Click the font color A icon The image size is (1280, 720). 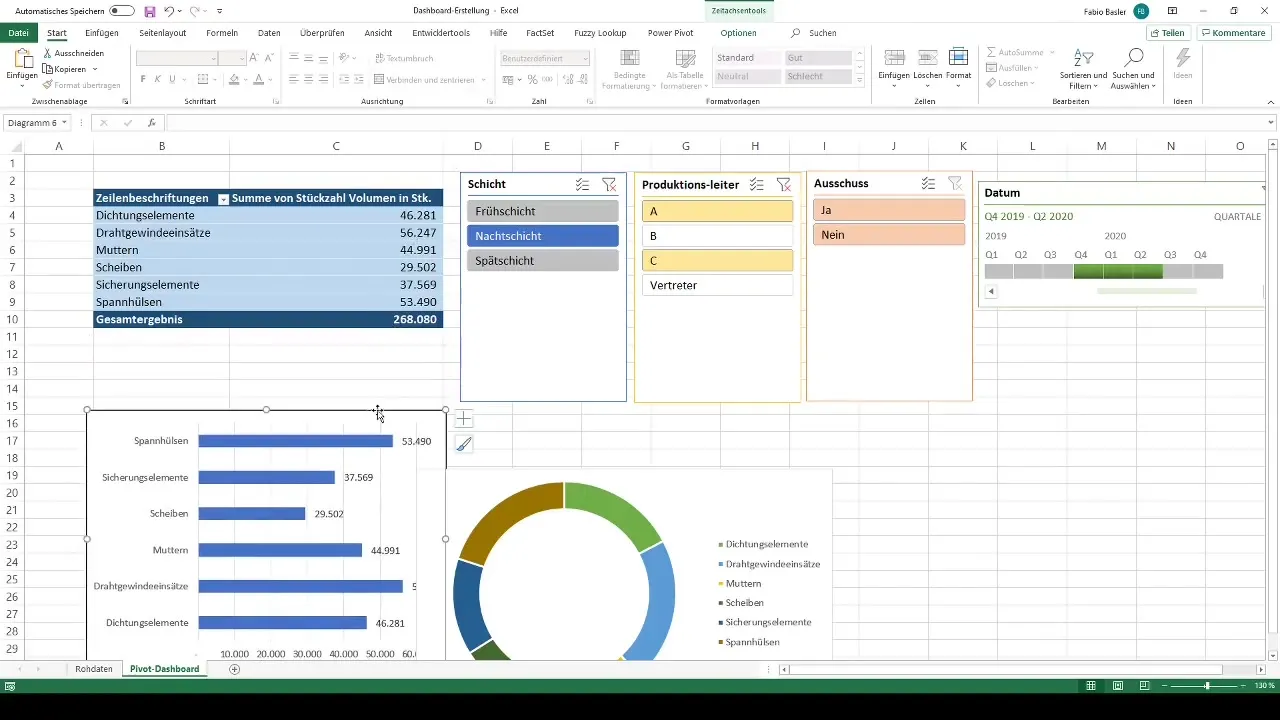(258, 79)
